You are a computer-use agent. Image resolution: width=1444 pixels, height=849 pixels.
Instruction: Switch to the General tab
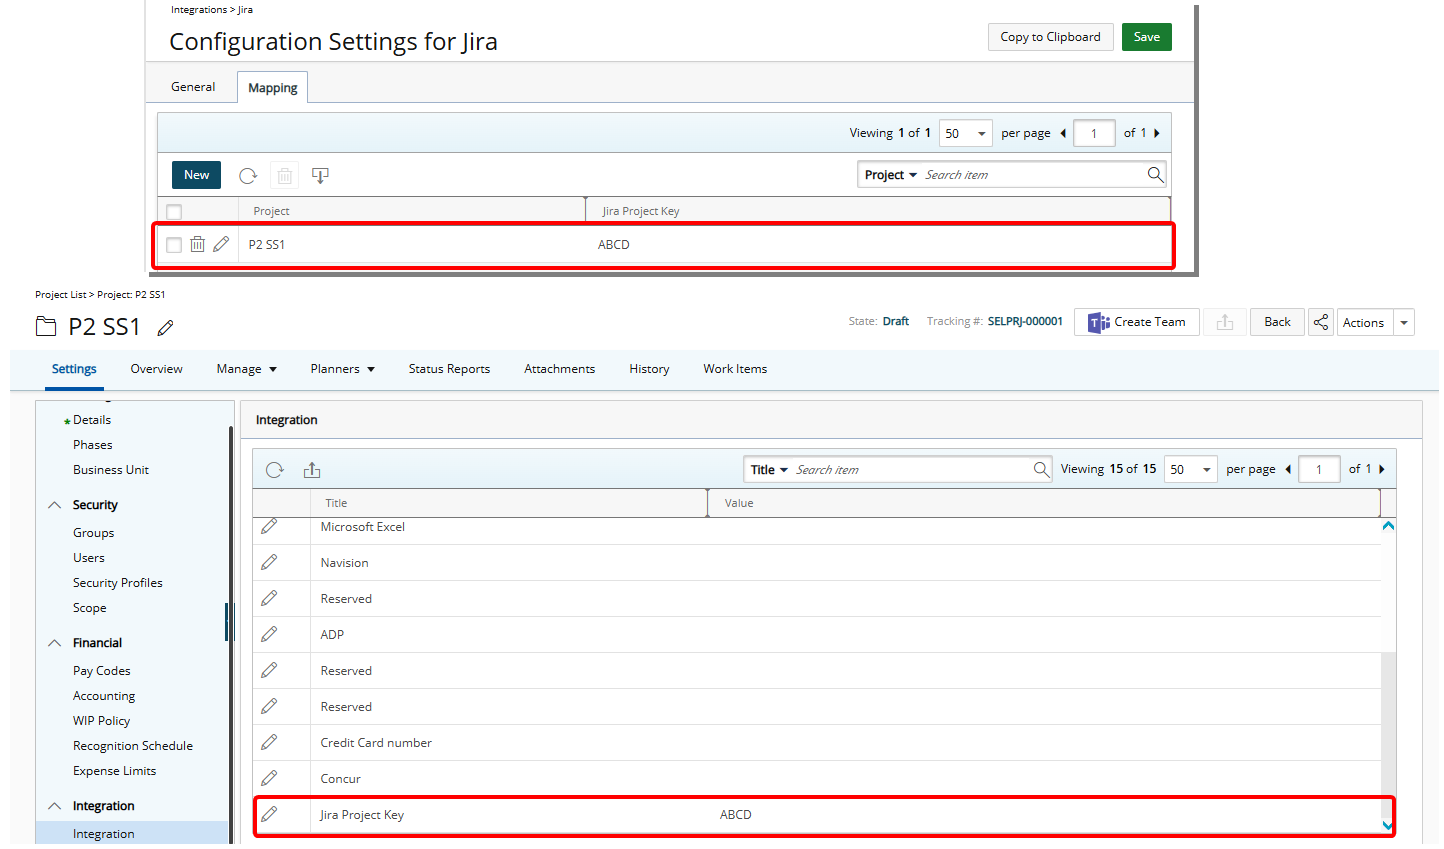tap(192, 87)
